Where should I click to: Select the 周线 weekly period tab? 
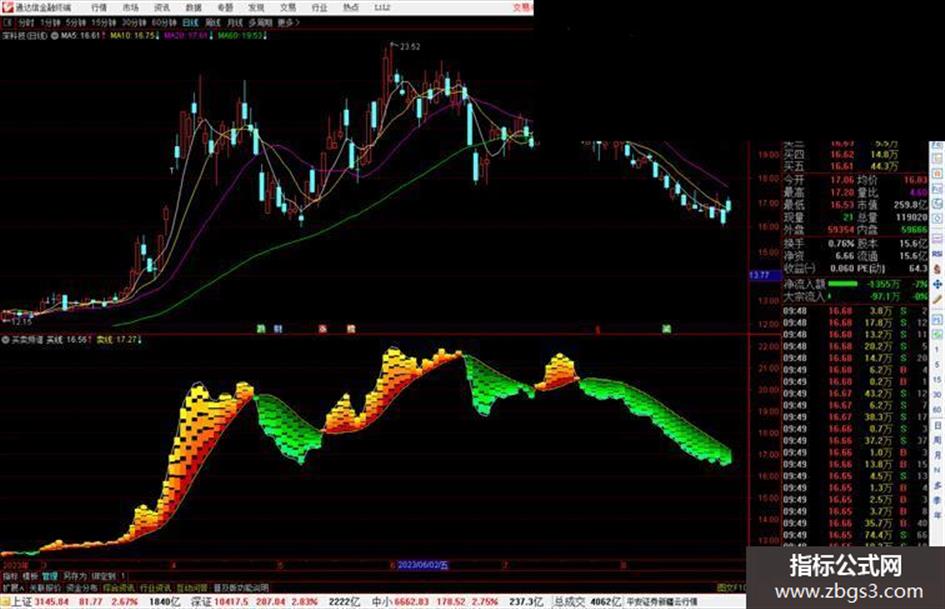coord(213,22)
